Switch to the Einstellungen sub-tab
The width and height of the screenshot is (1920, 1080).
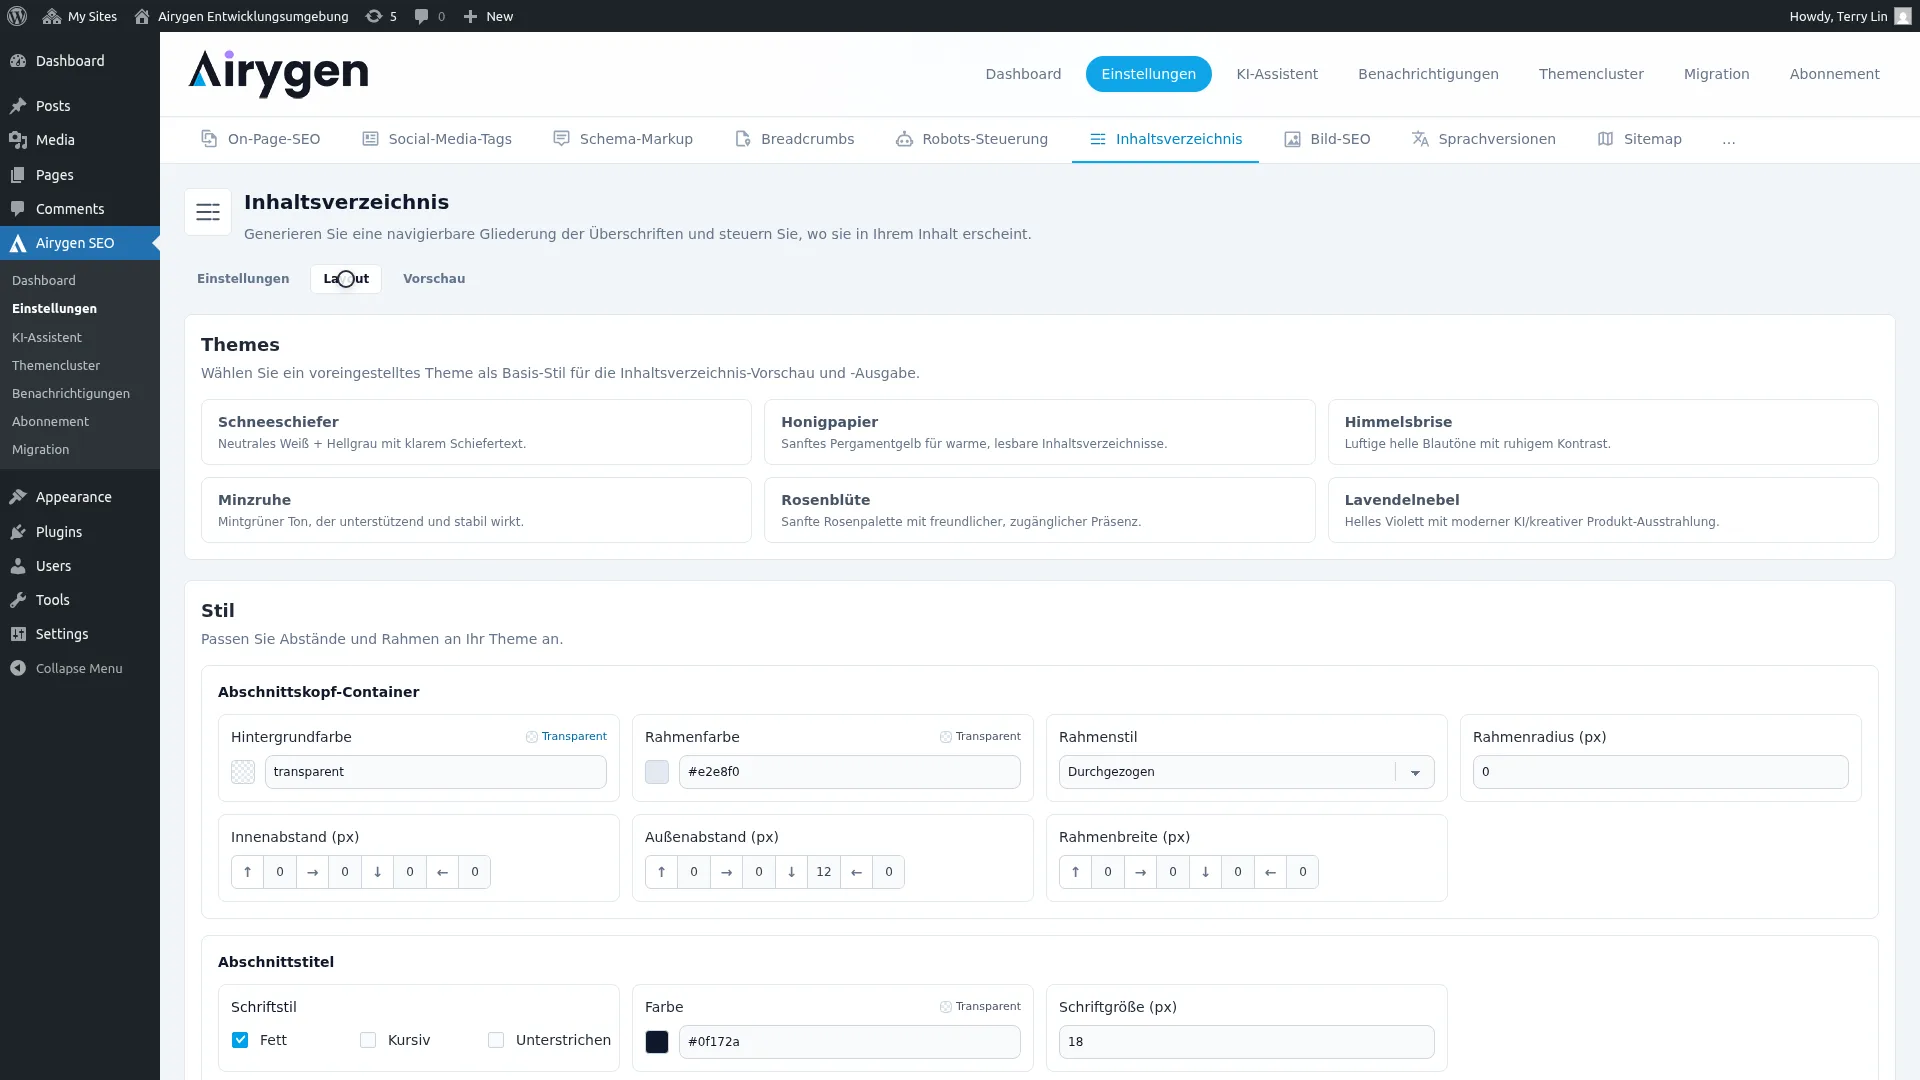pyautogui.click(x=243, y=279)
